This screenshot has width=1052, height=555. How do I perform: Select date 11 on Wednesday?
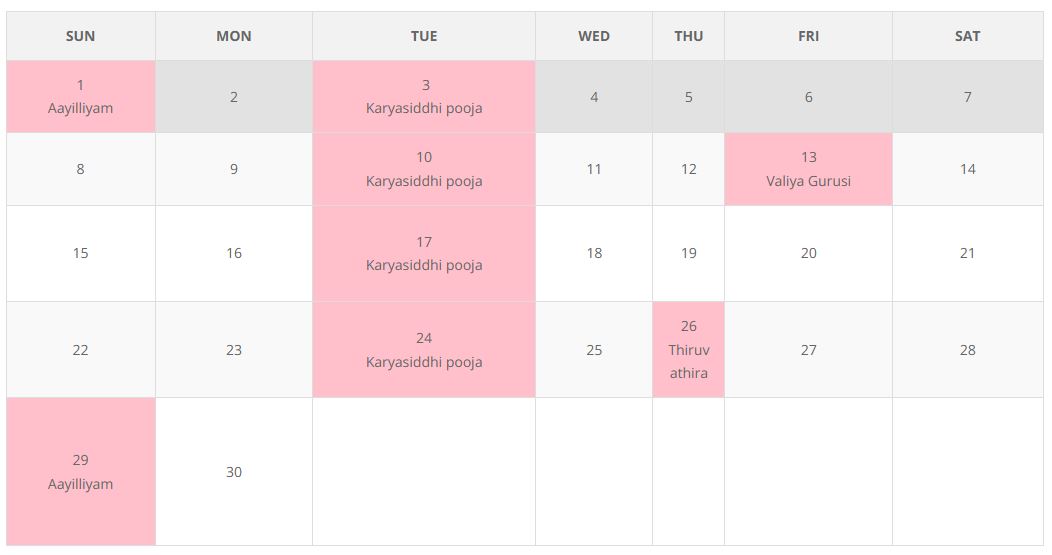click(594, 169)
